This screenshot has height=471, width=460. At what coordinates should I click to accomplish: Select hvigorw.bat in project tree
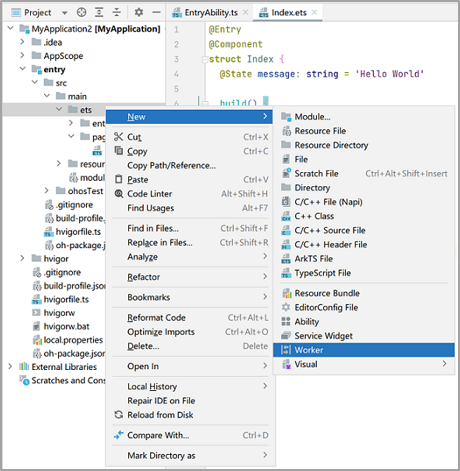pyautogui.click(x=66, y=326)
